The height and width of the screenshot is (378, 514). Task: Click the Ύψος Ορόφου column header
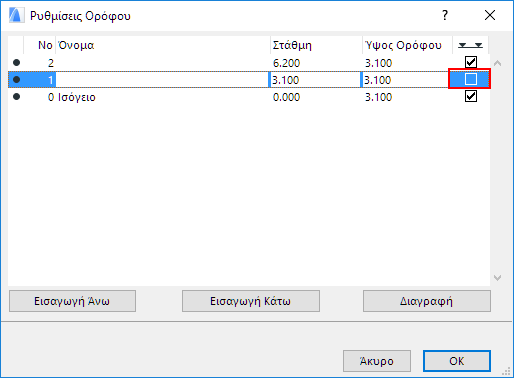[407, 45]
